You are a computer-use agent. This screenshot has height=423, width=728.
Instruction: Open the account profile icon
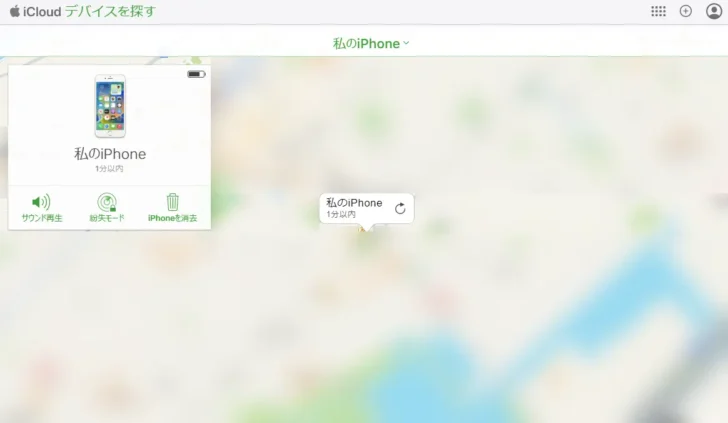[714, 11]
